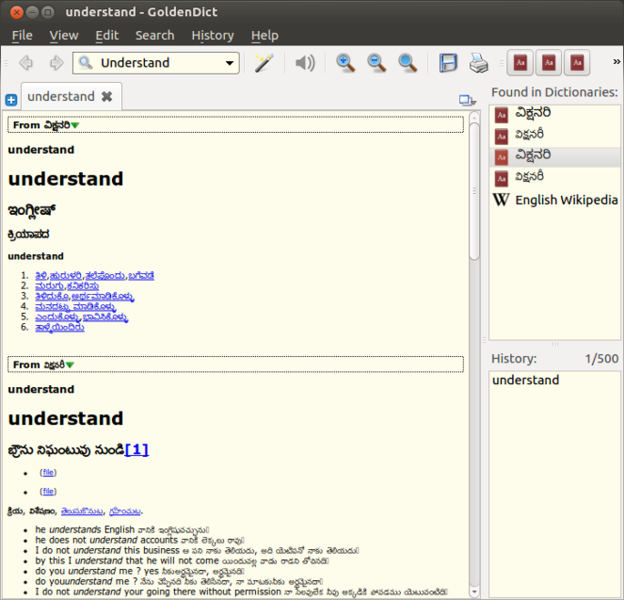Play pronunciation with the speaker icon
The image size is (624, 600).
click(x=305, y=63)
